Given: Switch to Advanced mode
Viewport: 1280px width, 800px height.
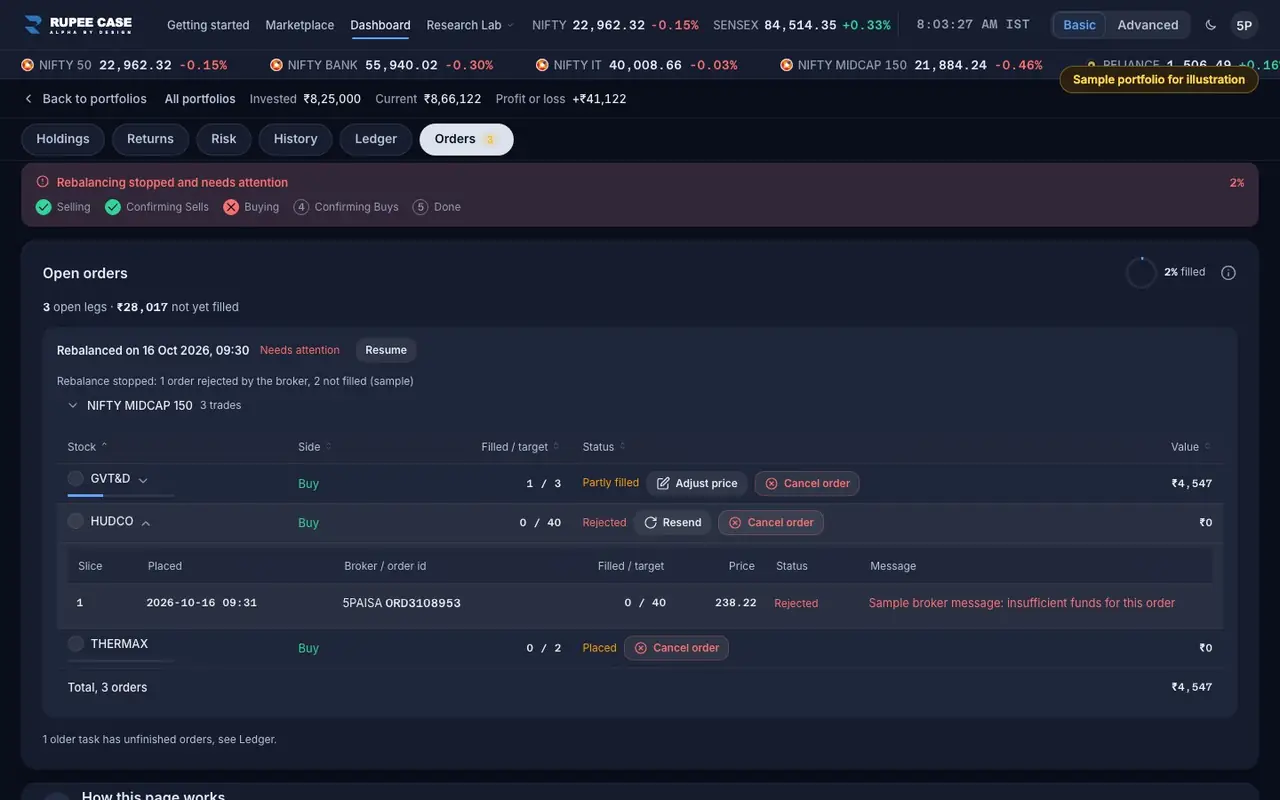Looking at the screenshot, I should click(x=1147, y=25).
